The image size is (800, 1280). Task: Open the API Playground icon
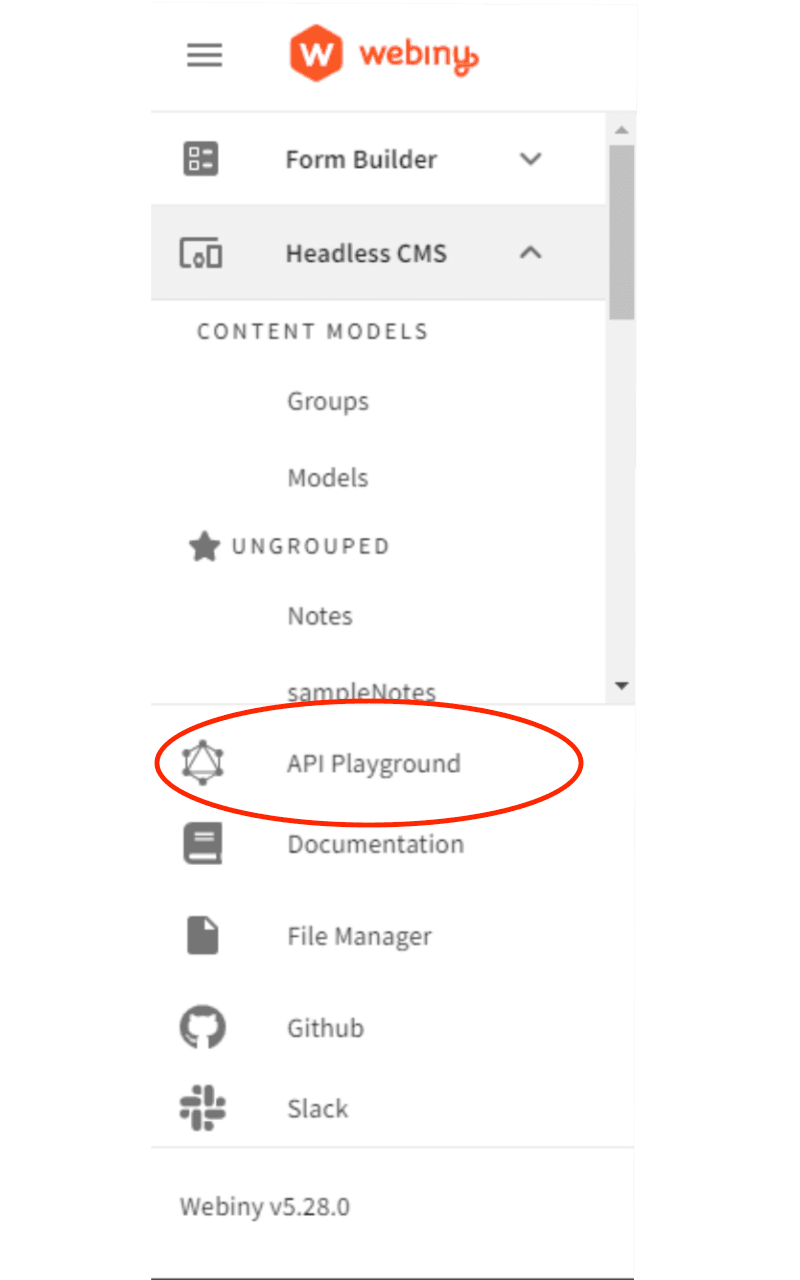[x=205, y=762]
